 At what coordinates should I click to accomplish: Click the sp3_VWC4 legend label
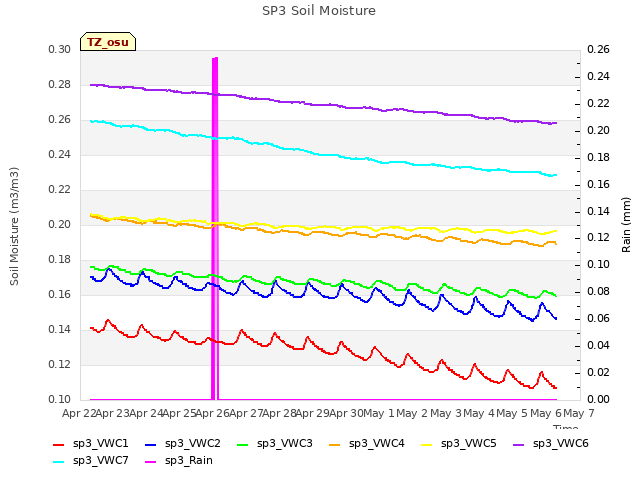(376, 443)
